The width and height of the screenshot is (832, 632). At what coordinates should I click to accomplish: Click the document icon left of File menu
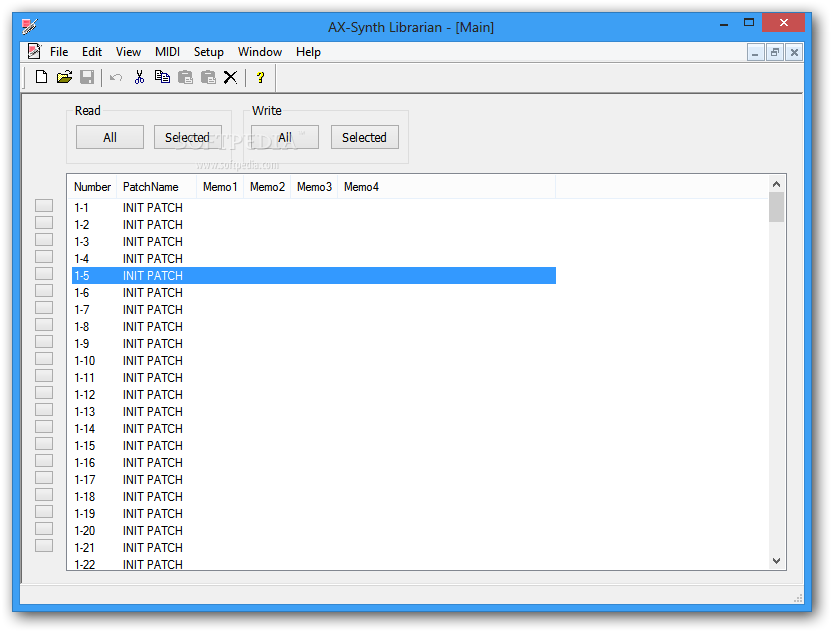point(34,51)
